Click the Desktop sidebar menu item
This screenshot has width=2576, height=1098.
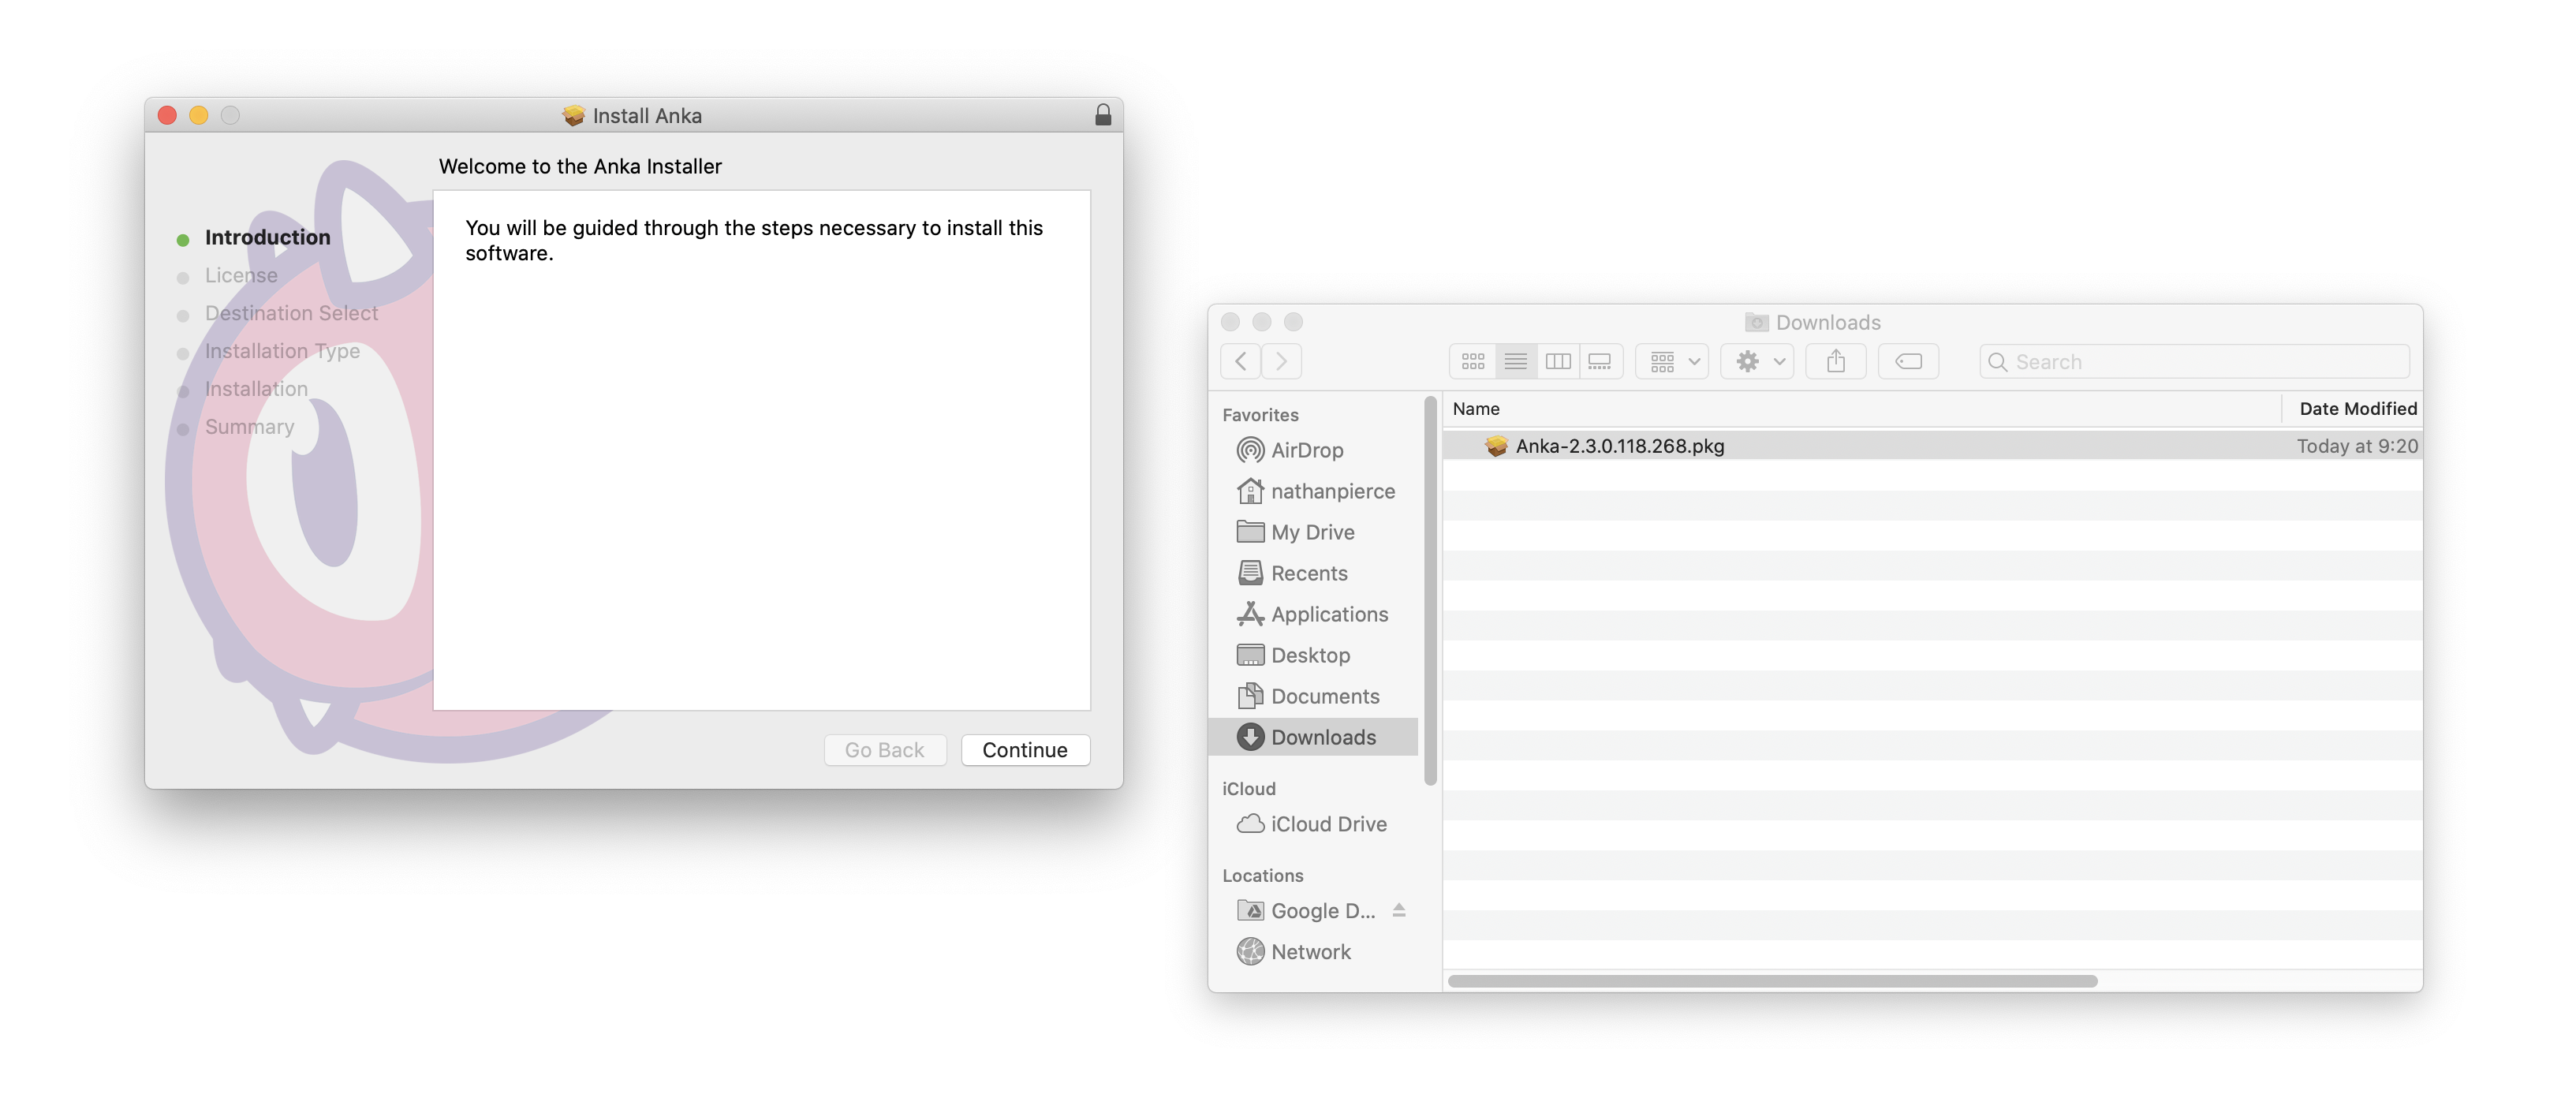click(x=1309, y=652)
